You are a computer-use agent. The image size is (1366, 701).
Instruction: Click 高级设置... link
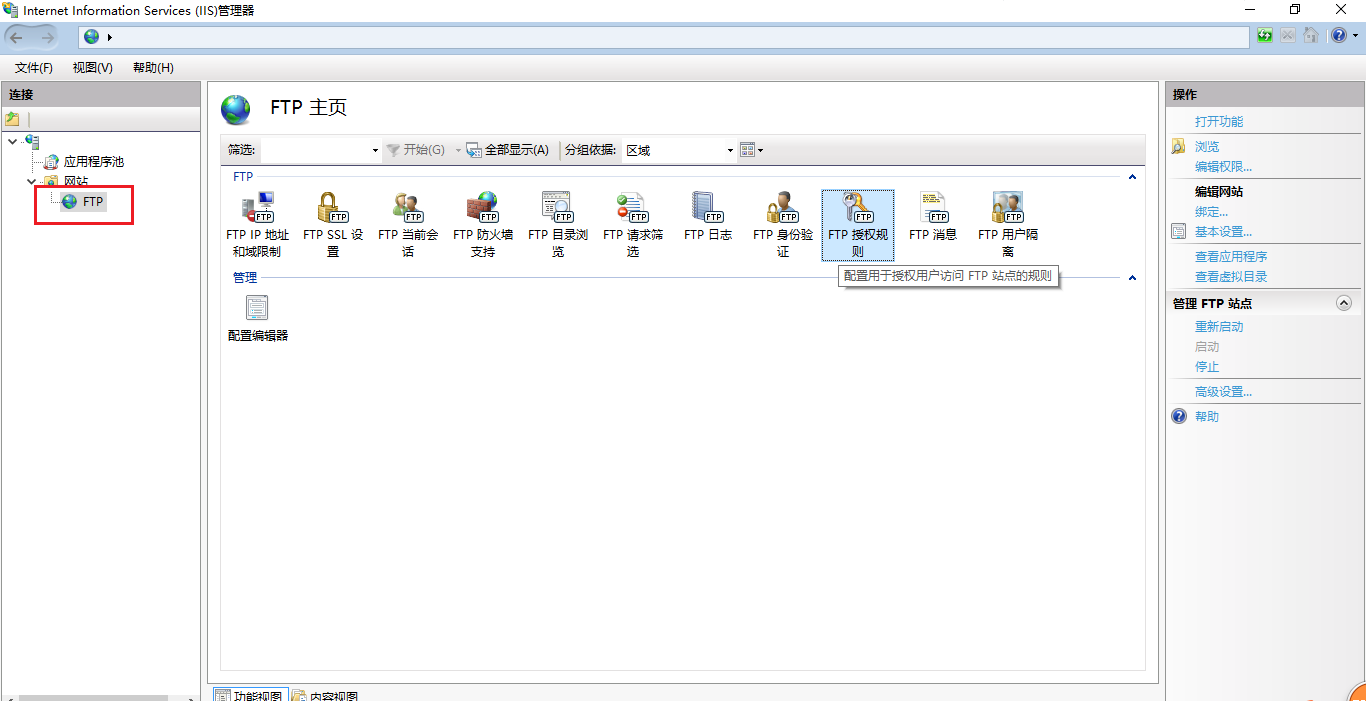[x=1223, y=392]
